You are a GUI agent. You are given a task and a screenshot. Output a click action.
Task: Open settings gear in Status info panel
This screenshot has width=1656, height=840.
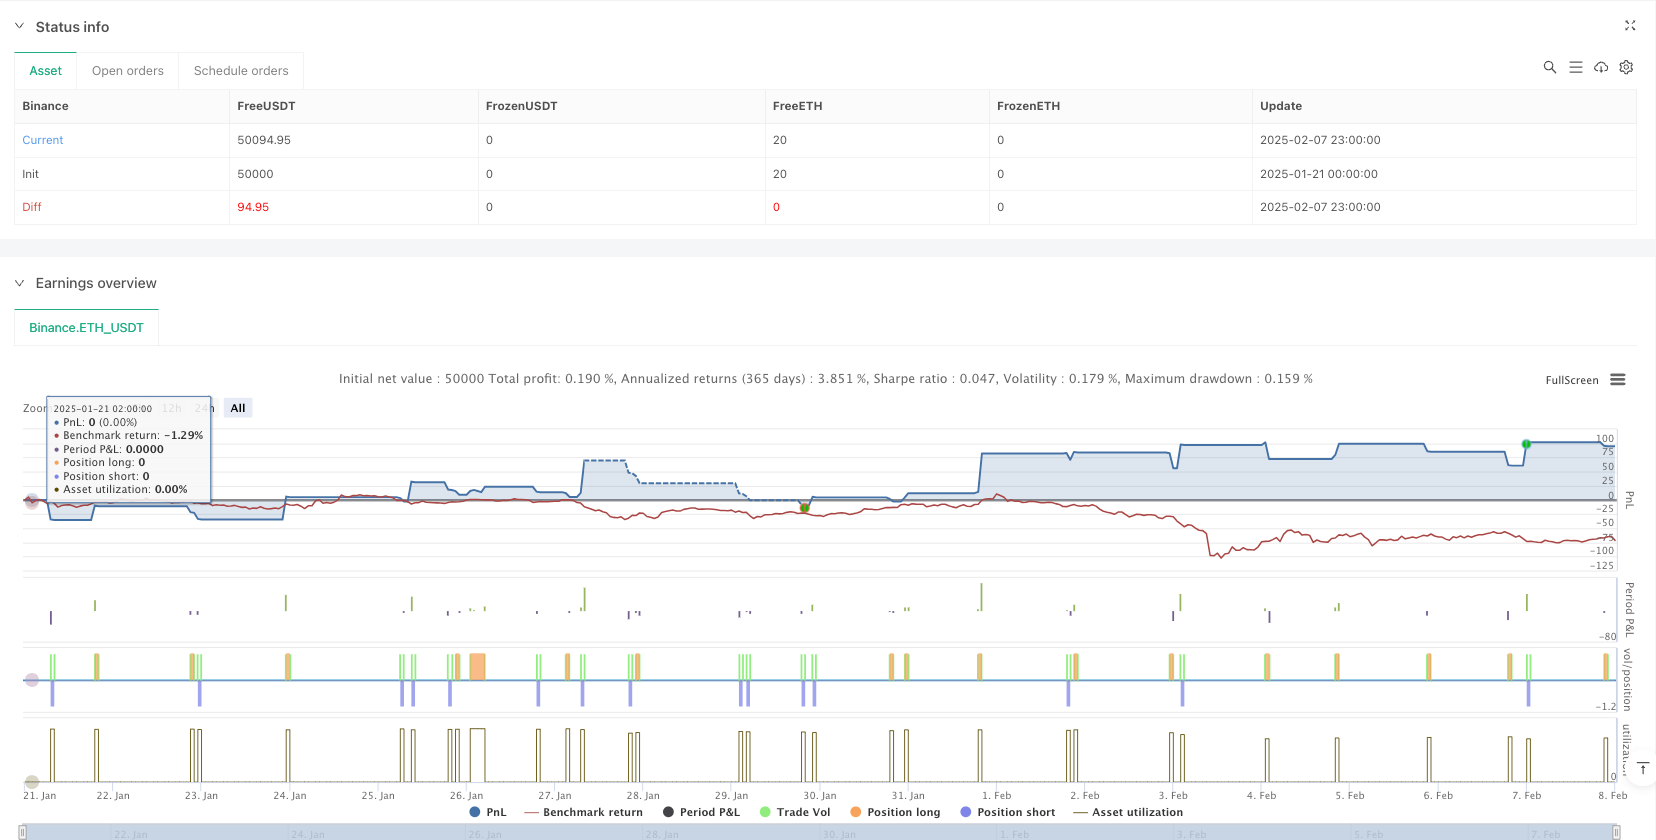click(1626, 67)
